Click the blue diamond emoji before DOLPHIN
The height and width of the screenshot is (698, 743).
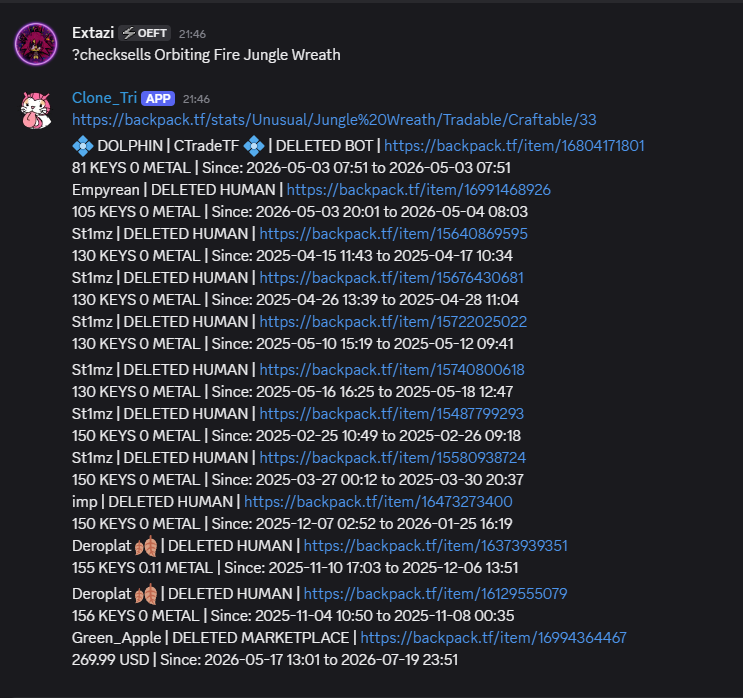click(x=83, y=146)
